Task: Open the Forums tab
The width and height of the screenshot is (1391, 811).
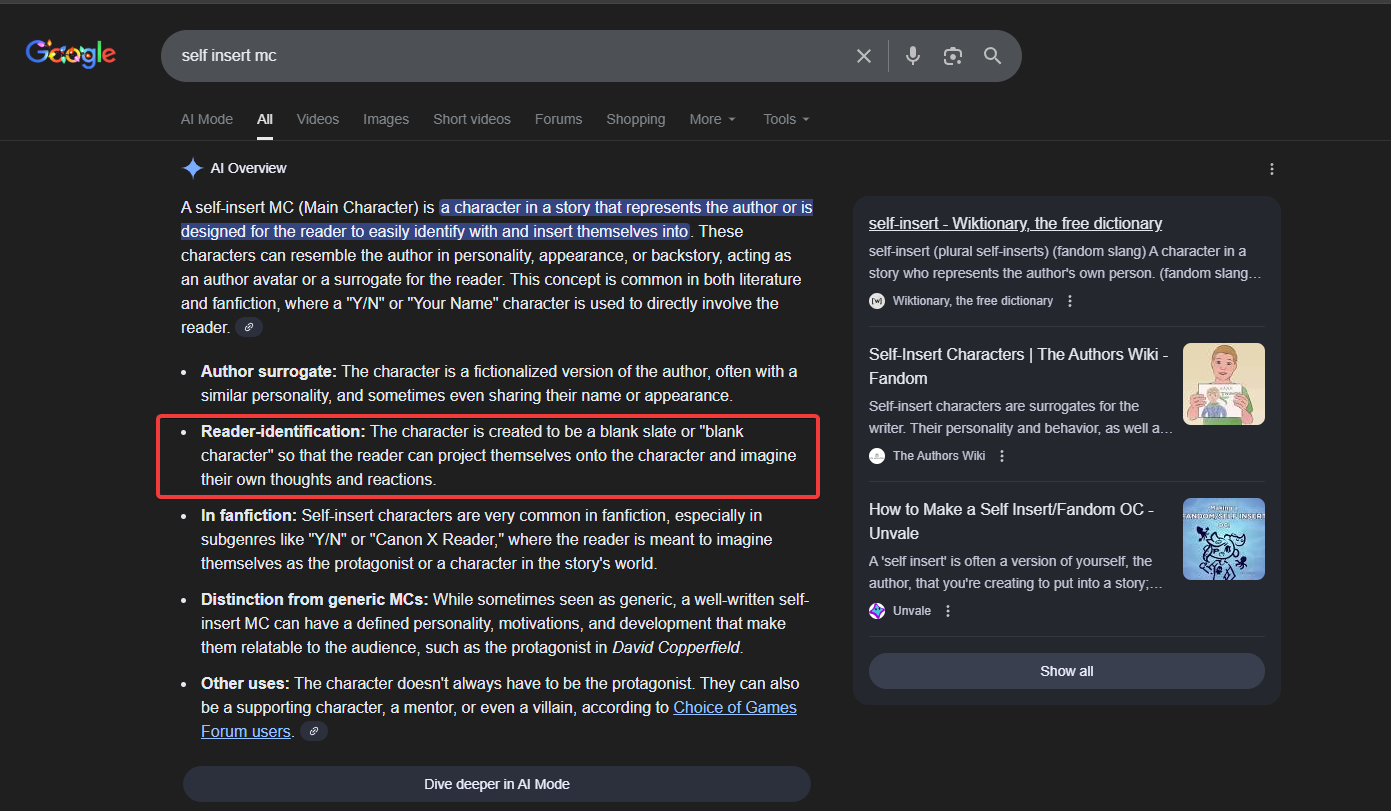Action: pos(558,119)
